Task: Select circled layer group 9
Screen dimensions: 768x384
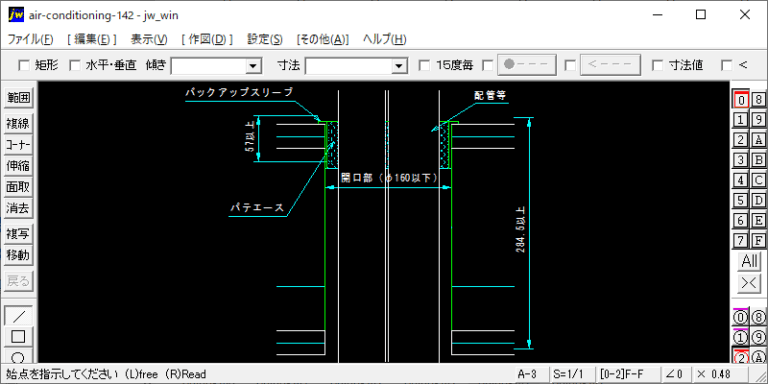Action: click(x=758, y=337)
